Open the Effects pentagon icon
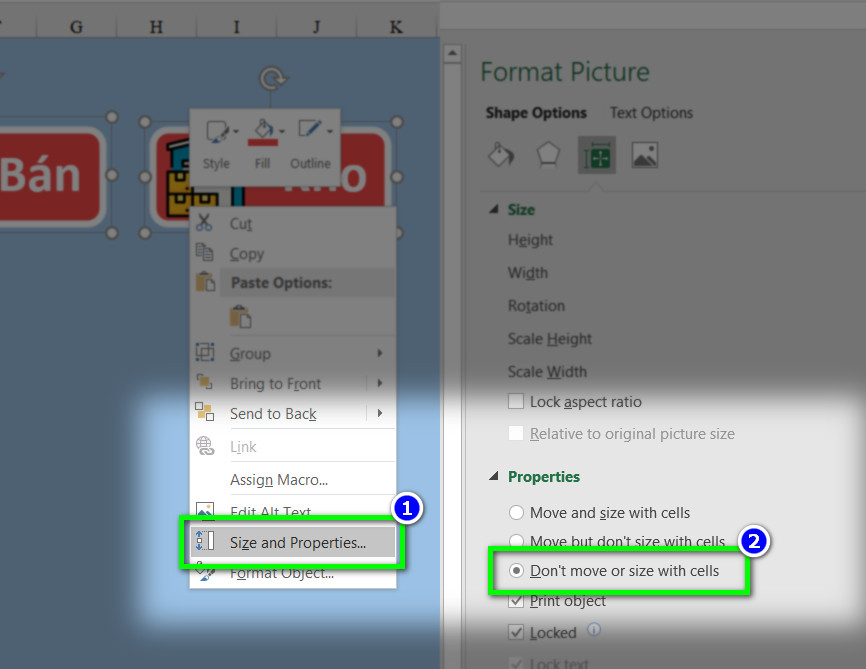866x669 pixels. coord(548,155)
